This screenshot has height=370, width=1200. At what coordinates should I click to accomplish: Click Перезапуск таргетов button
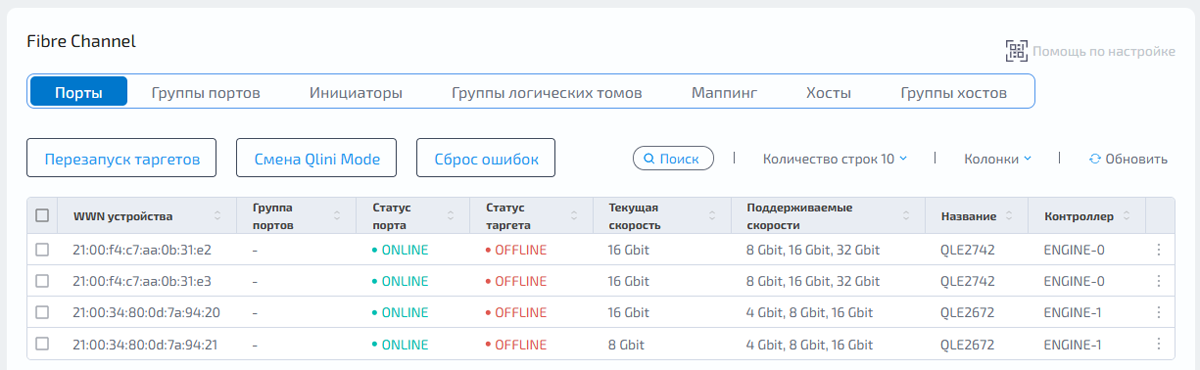click(x=121, y=158)
